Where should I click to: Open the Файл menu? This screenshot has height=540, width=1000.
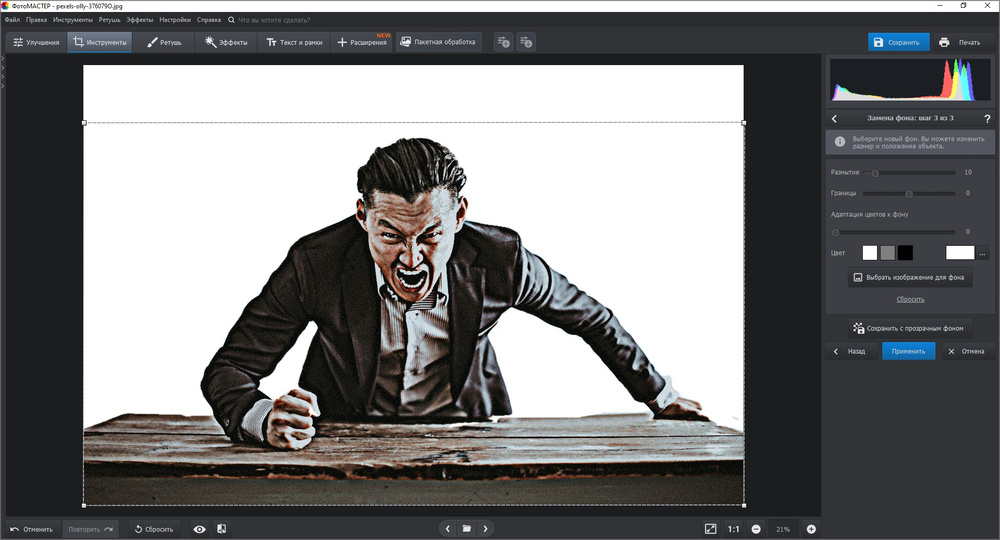12,19
